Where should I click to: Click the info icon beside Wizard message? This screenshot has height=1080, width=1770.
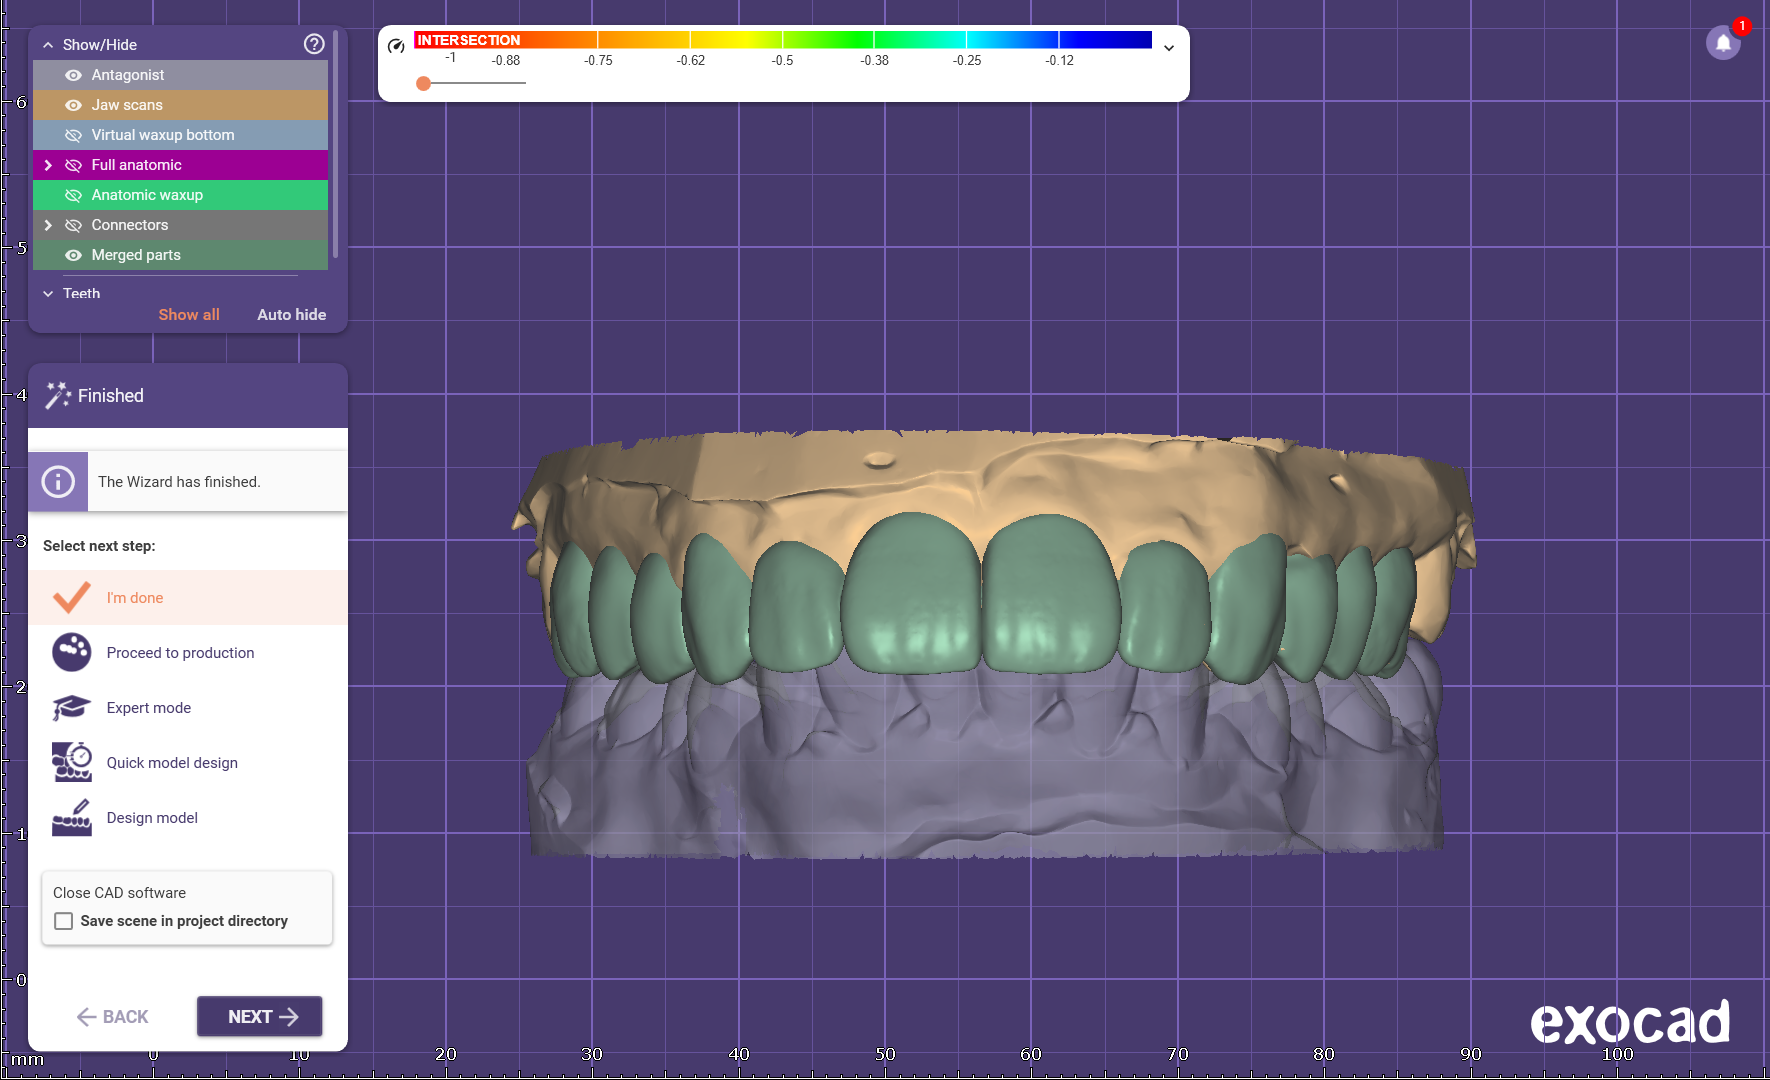pos(58,482)
